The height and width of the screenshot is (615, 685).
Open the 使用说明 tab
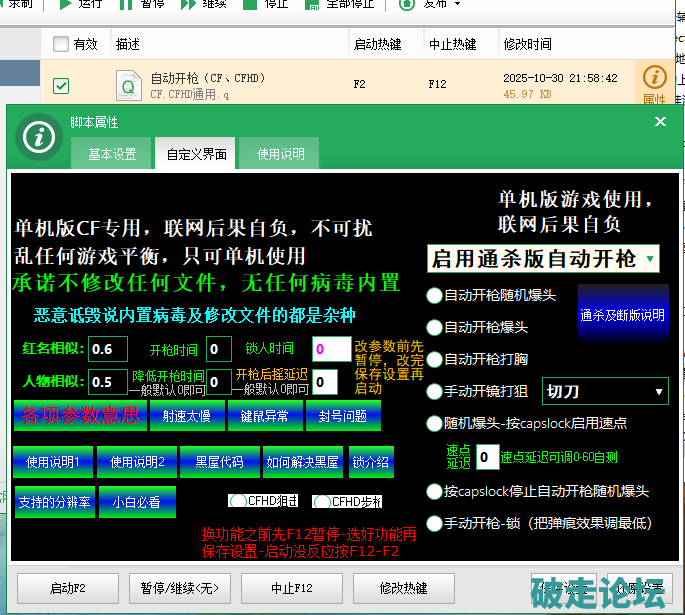pyautogui.click(x=281, y=154)
